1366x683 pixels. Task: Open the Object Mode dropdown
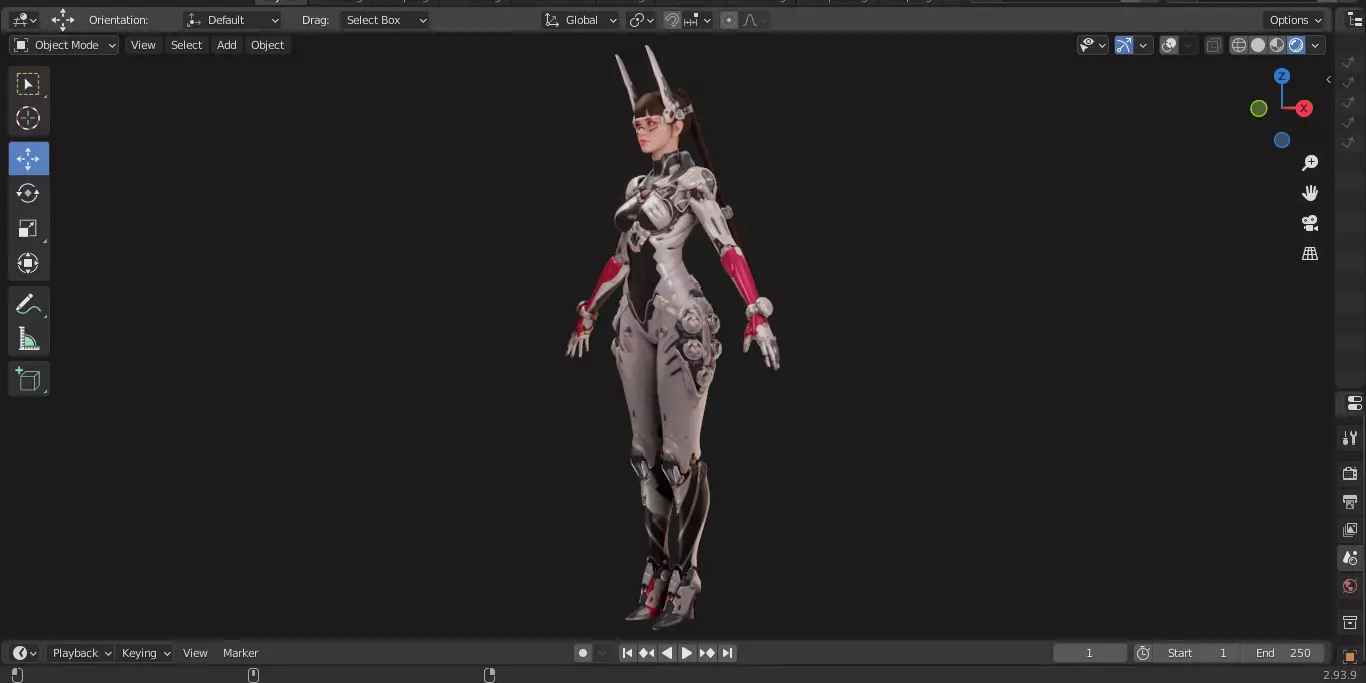pos(64,45)
